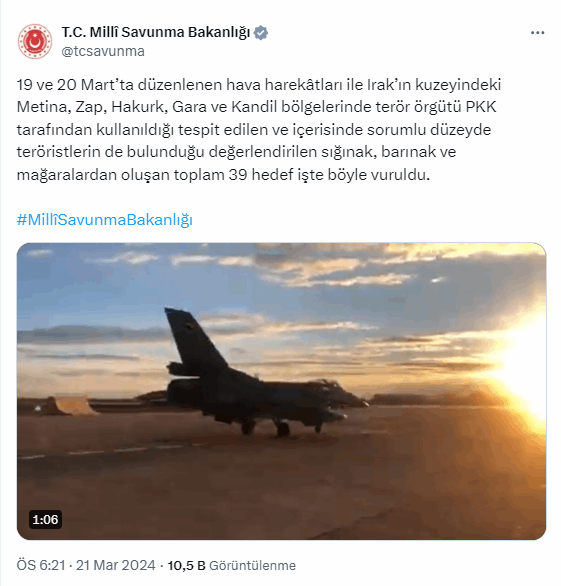Viewport: 561px width, 586px height.
Task: Open T.C. Millî Savunma Bakanlığı display name
Action: click(x=155, y=33)
